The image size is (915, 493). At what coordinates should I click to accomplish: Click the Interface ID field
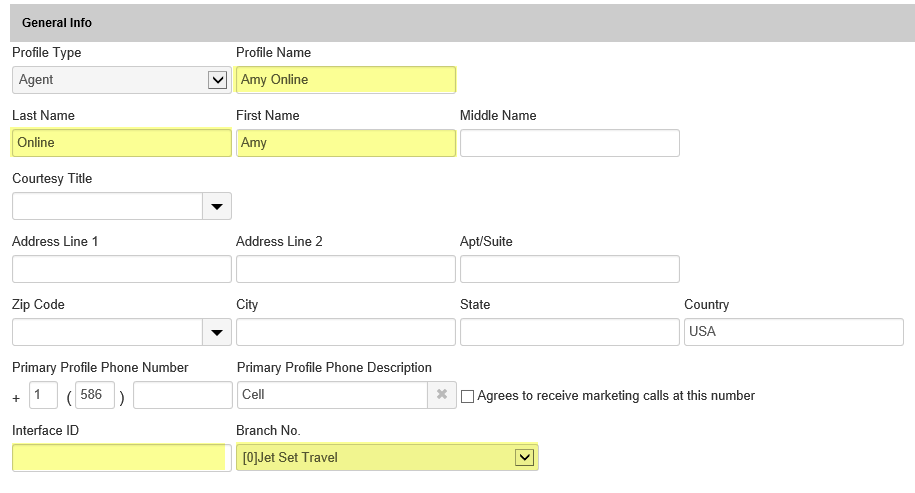click(x=121, y=458)
